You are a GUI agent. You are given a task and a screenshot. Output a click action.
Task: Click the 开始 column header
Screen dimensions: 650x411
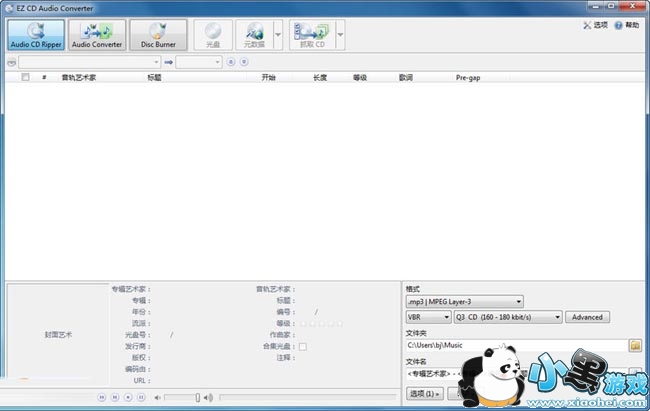[268, 78]
